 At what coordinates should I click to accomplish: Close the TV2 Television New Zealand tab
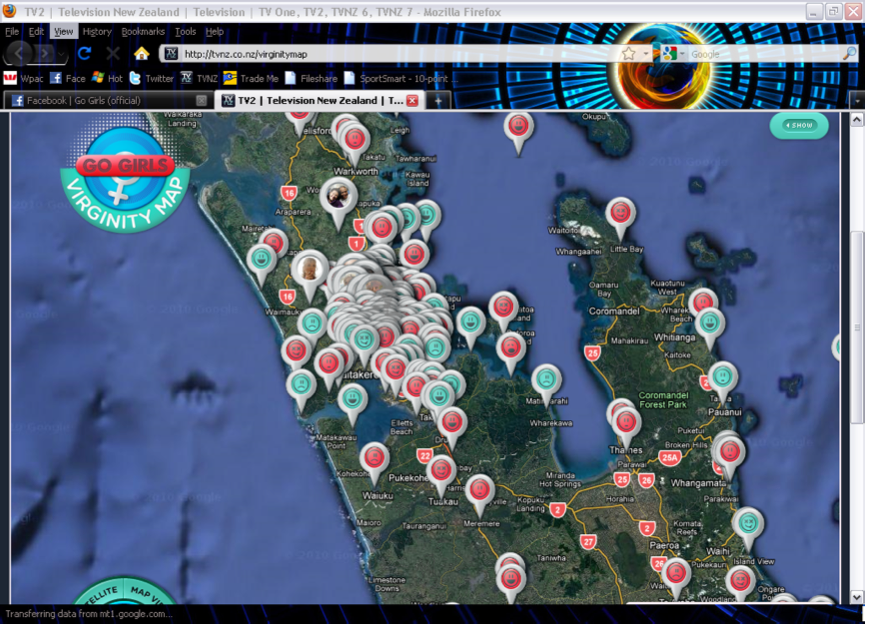(x=412, y=100)
